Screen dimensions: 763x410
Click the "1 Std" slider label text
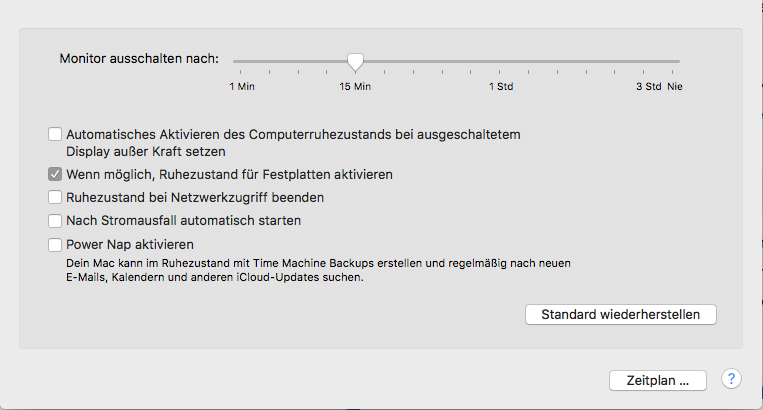click(501, 87)
